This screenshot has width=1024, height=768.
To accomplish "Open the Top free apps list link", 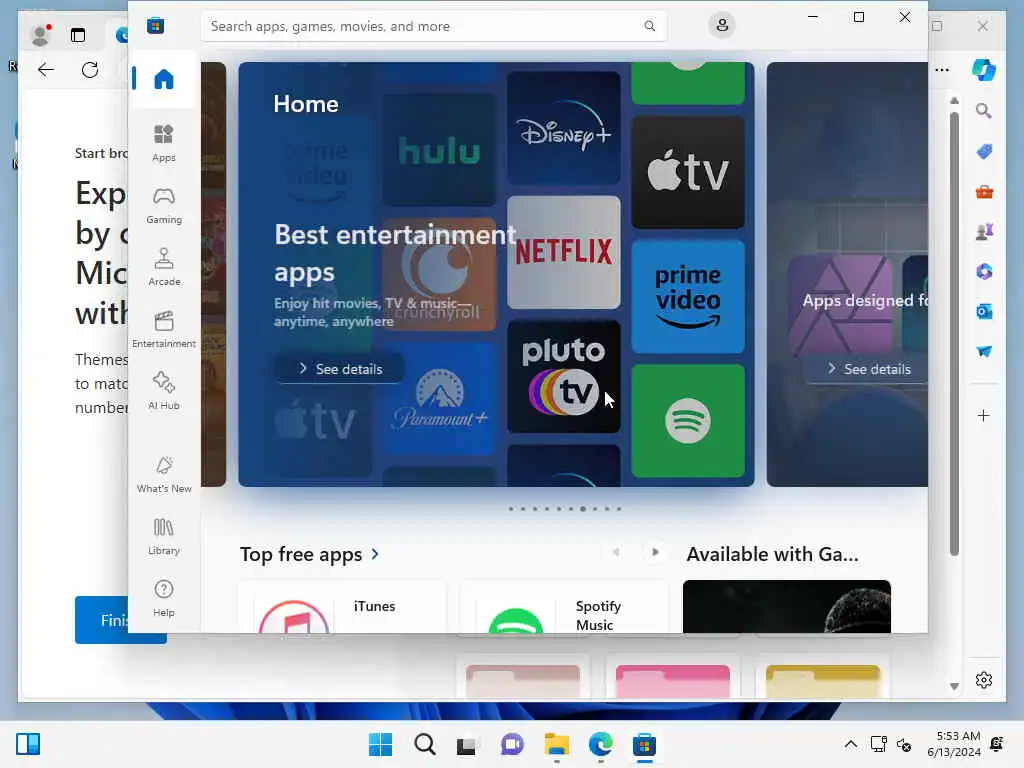I will click(309, 554).
